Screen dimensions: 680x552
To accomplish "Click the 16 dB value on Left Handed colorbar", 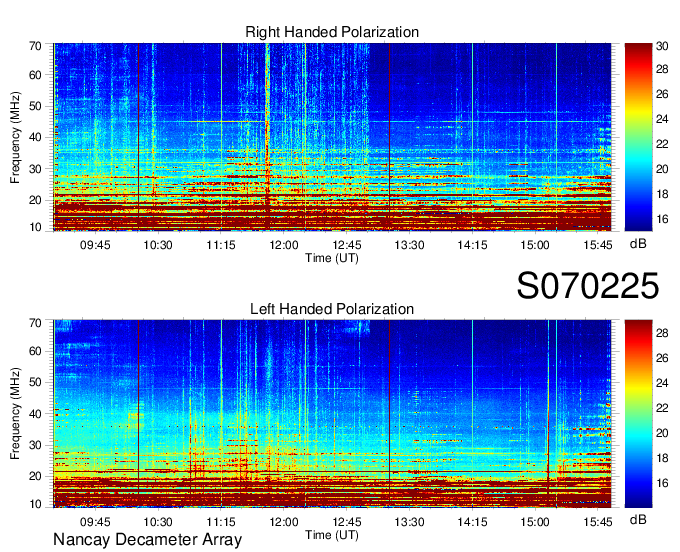I will pos(662,483).
